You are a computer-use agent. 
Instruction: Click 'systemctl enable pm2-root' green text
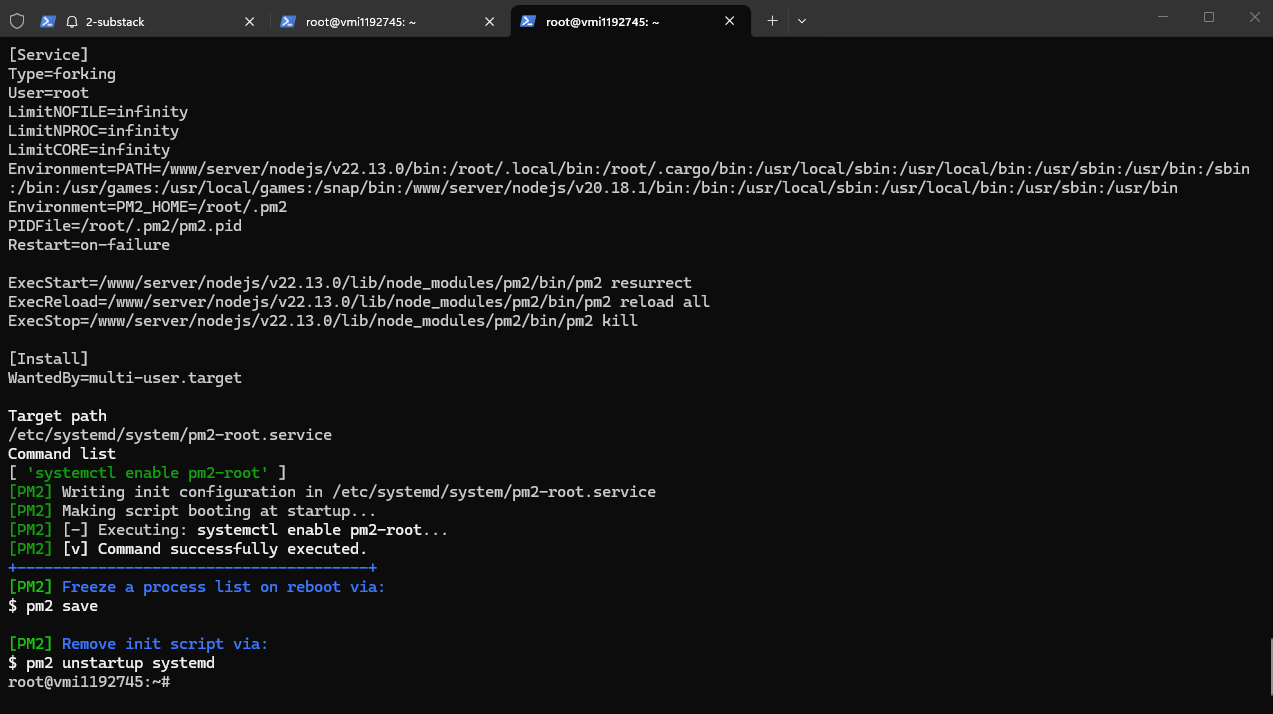click(x=147, y=473)
